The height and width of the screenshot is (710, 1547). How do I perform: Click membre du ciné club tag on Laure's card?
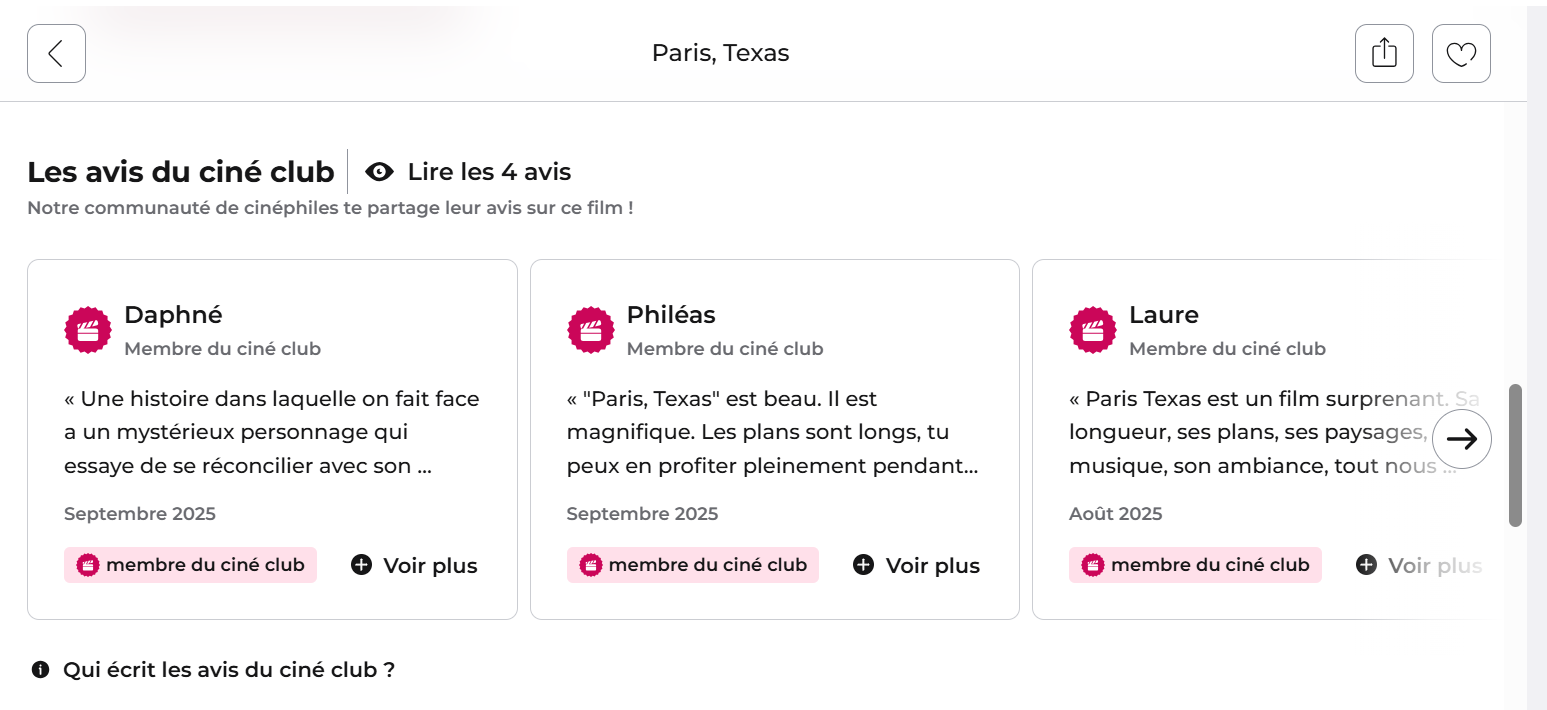[x=1195, y=565]
